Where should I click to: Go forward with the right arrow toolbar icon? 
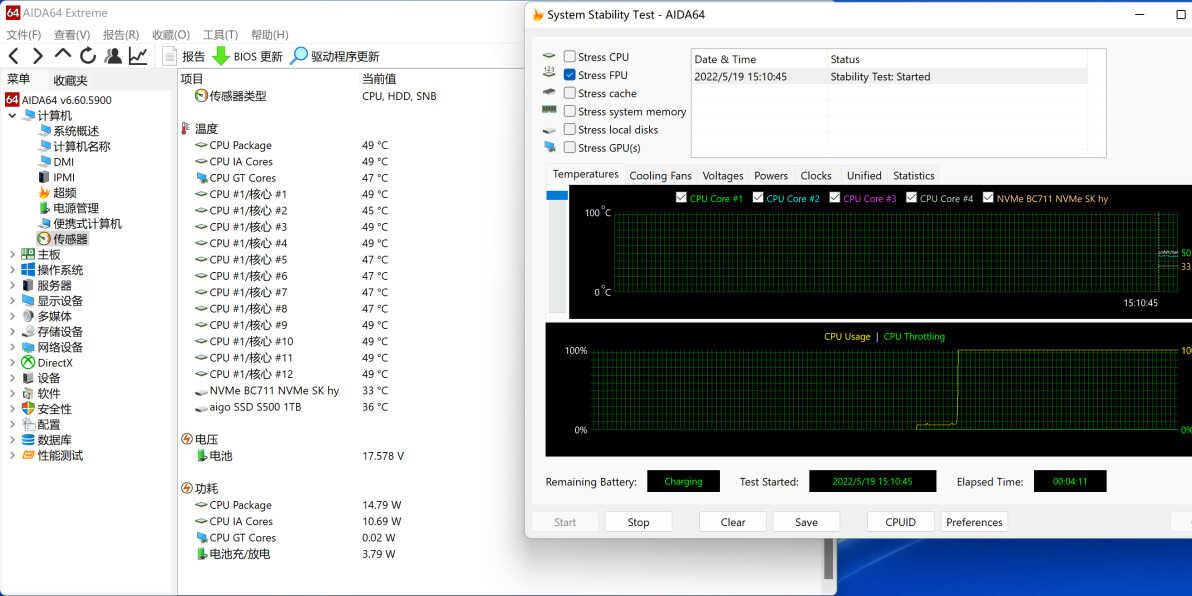click(37, 55)
